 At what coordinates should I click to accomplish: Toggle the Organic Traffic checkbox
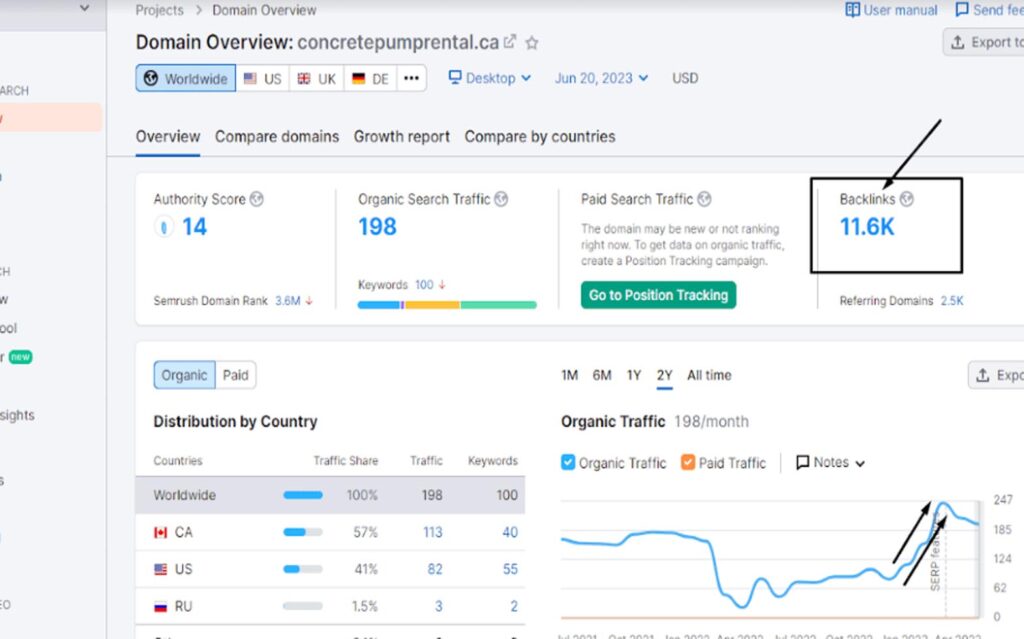(568, 462)
